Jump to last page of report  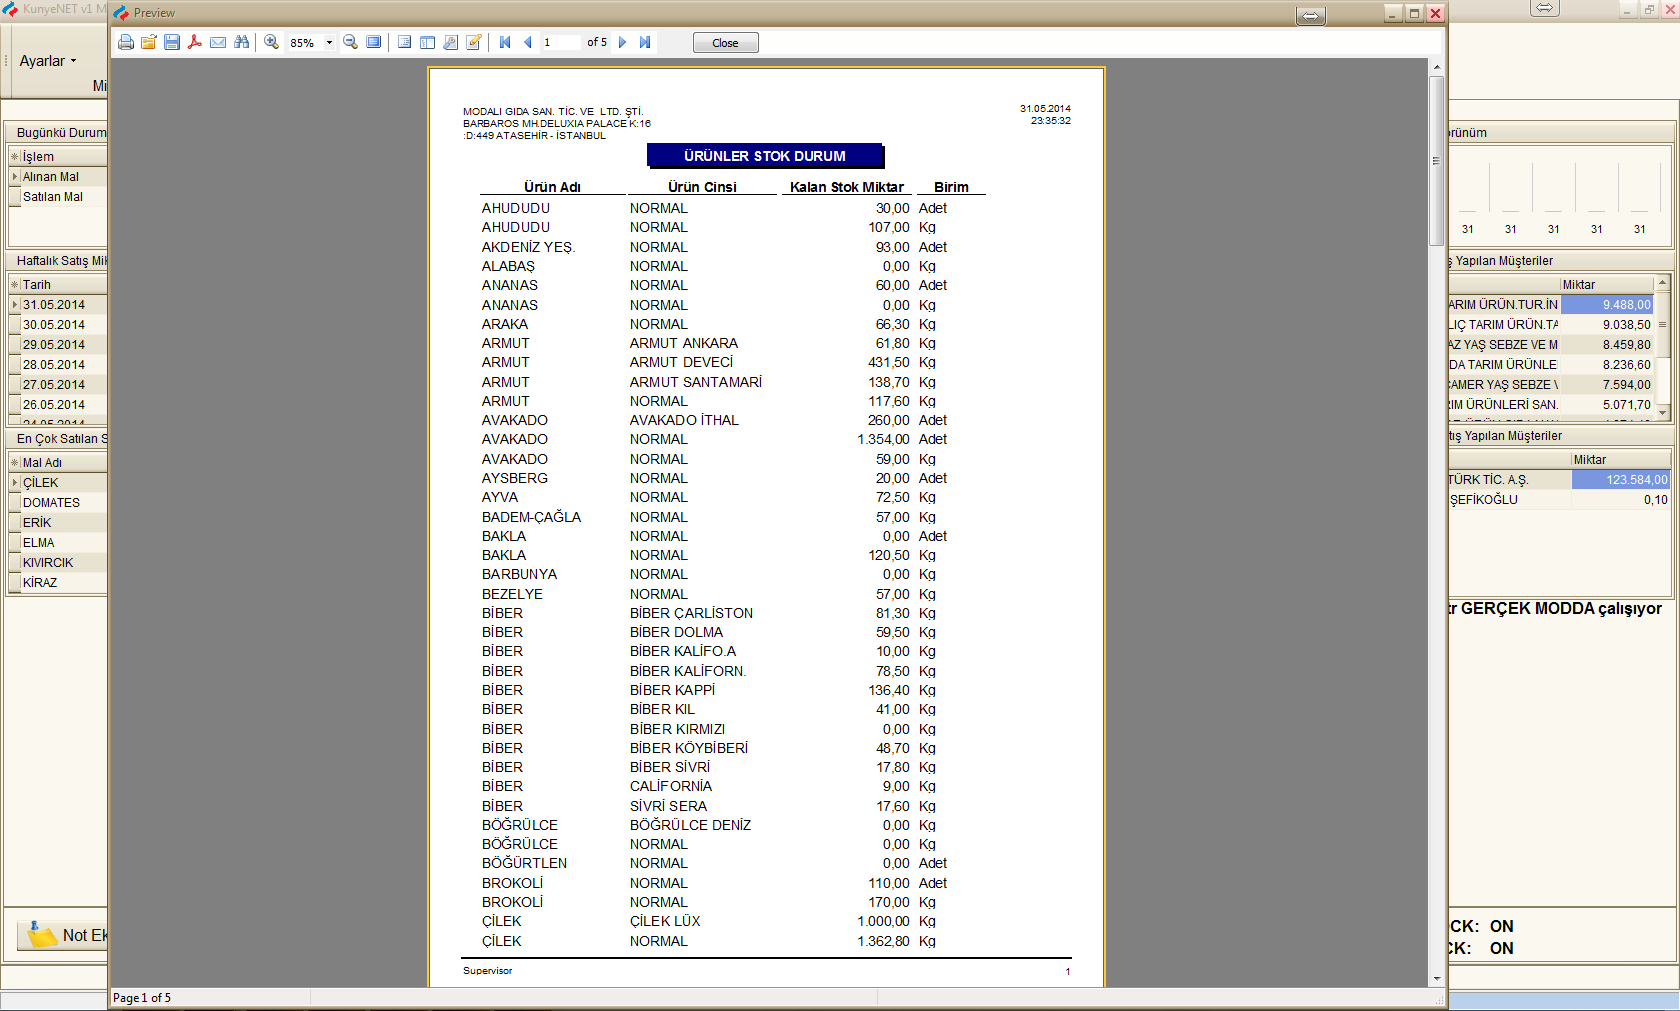click(x=645, y=42)
